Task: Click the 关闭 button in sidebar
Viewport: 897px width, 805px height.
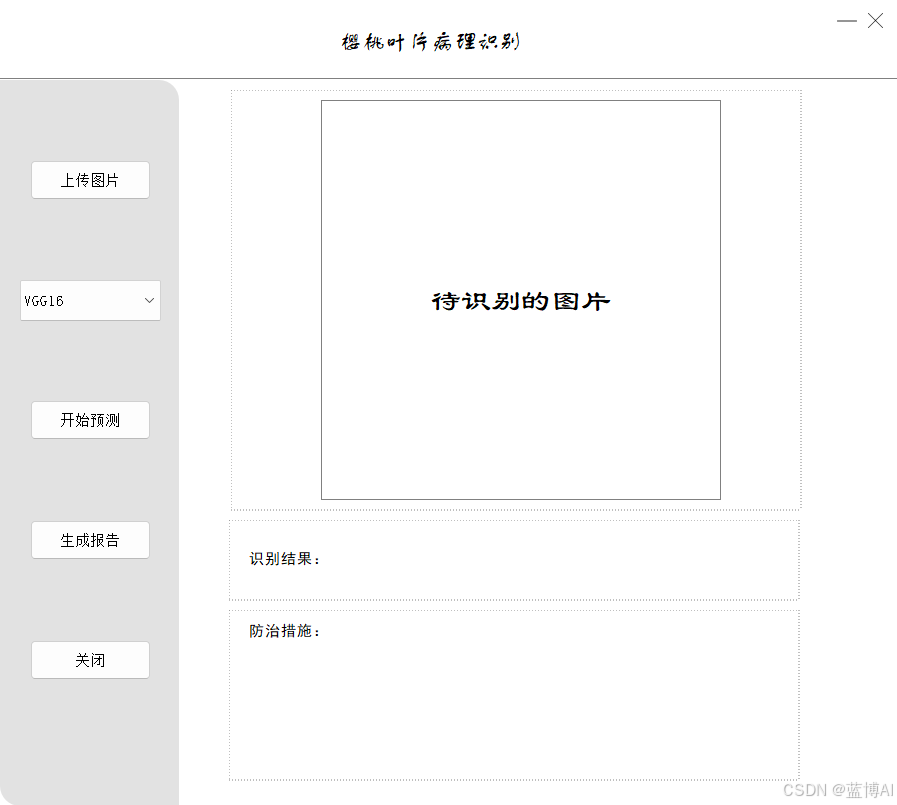Action: 90,660
